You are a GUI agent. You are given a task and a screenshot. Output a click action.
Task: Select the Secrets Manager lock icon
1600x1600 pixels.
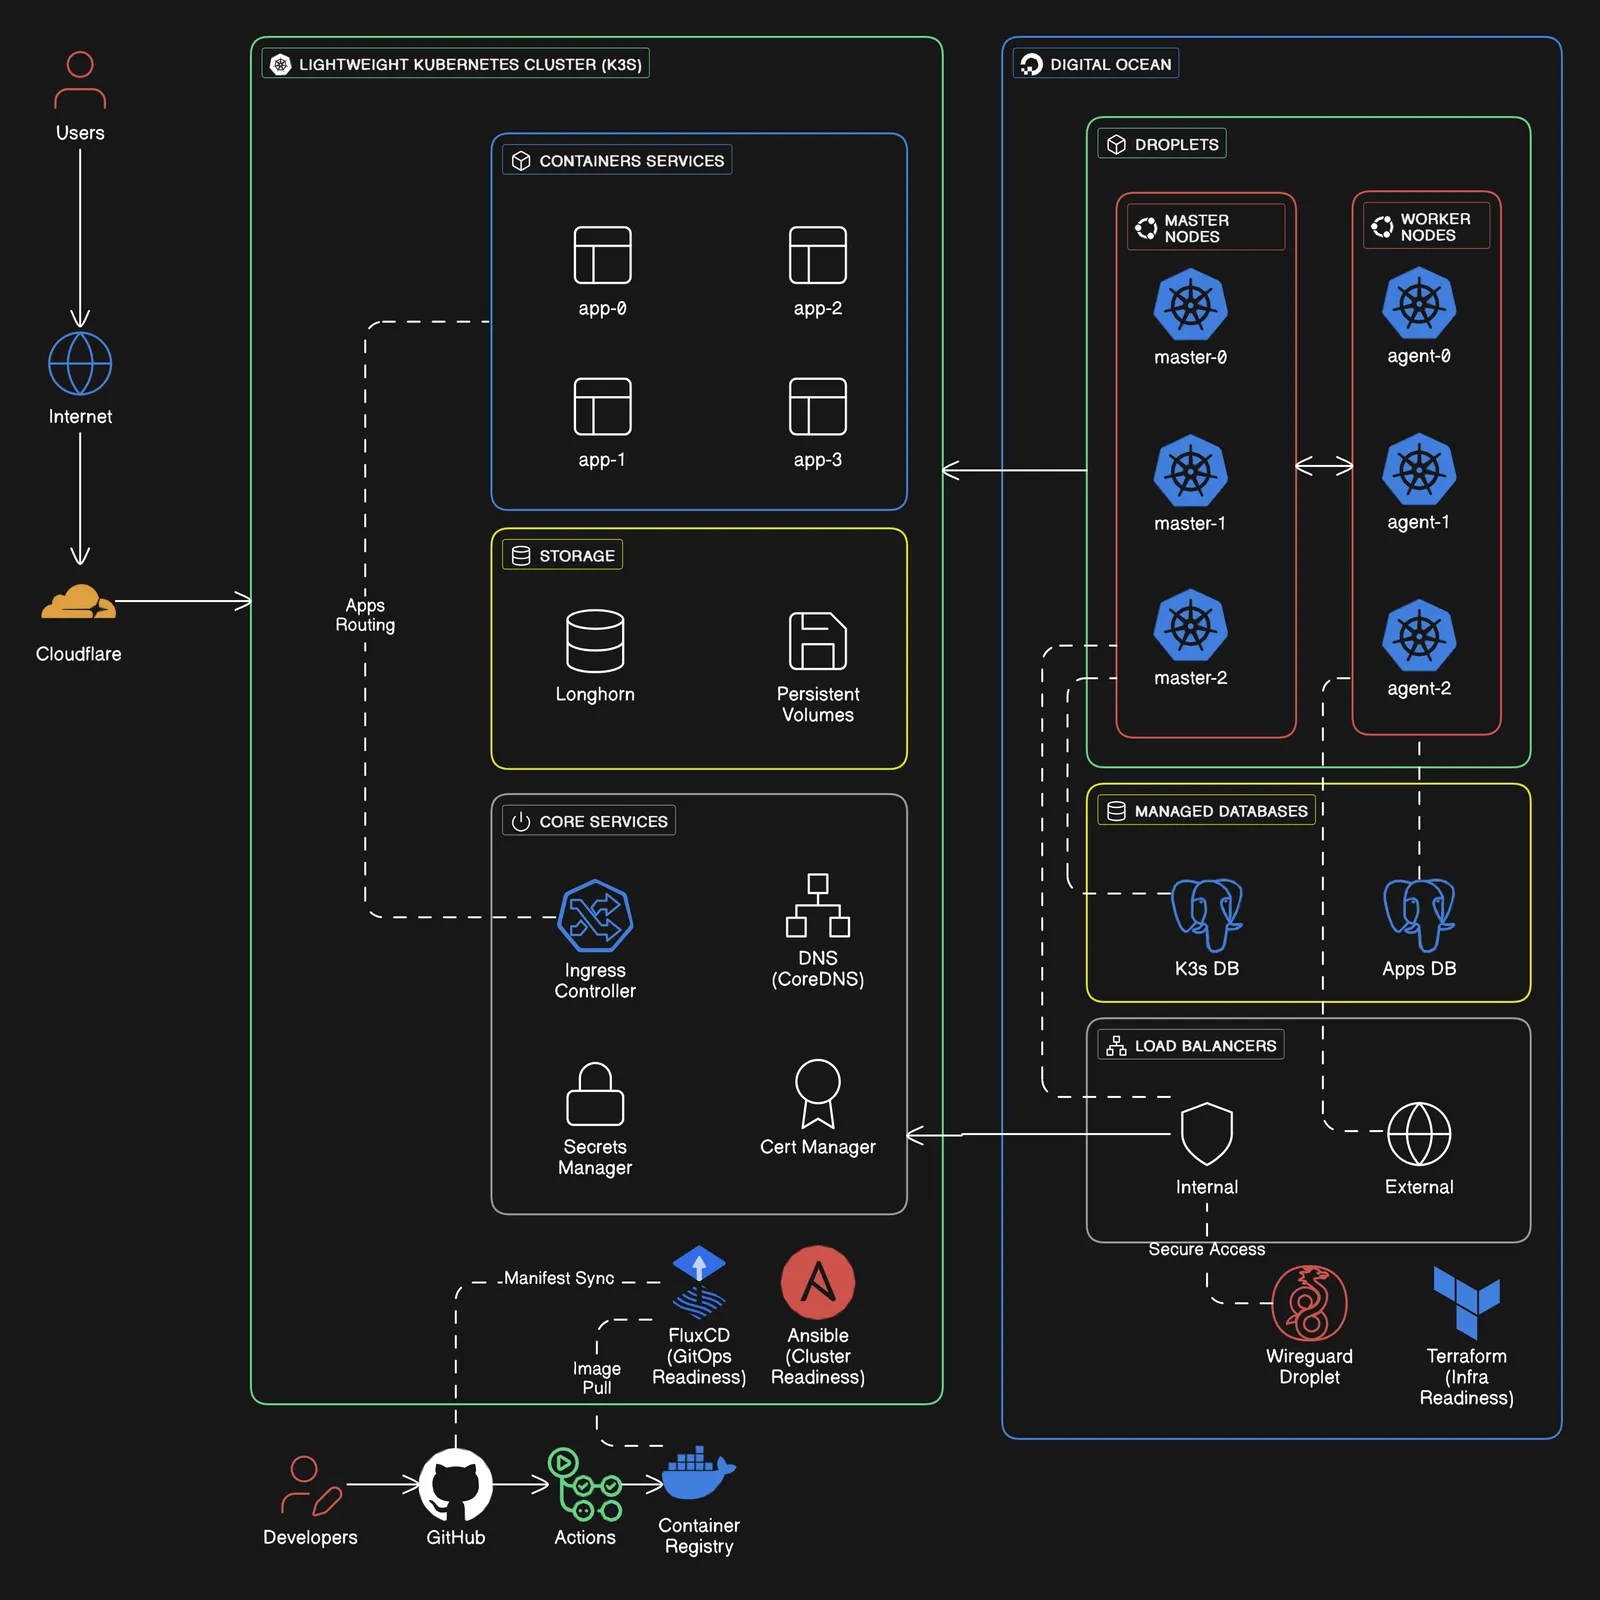coord(595,1094)
